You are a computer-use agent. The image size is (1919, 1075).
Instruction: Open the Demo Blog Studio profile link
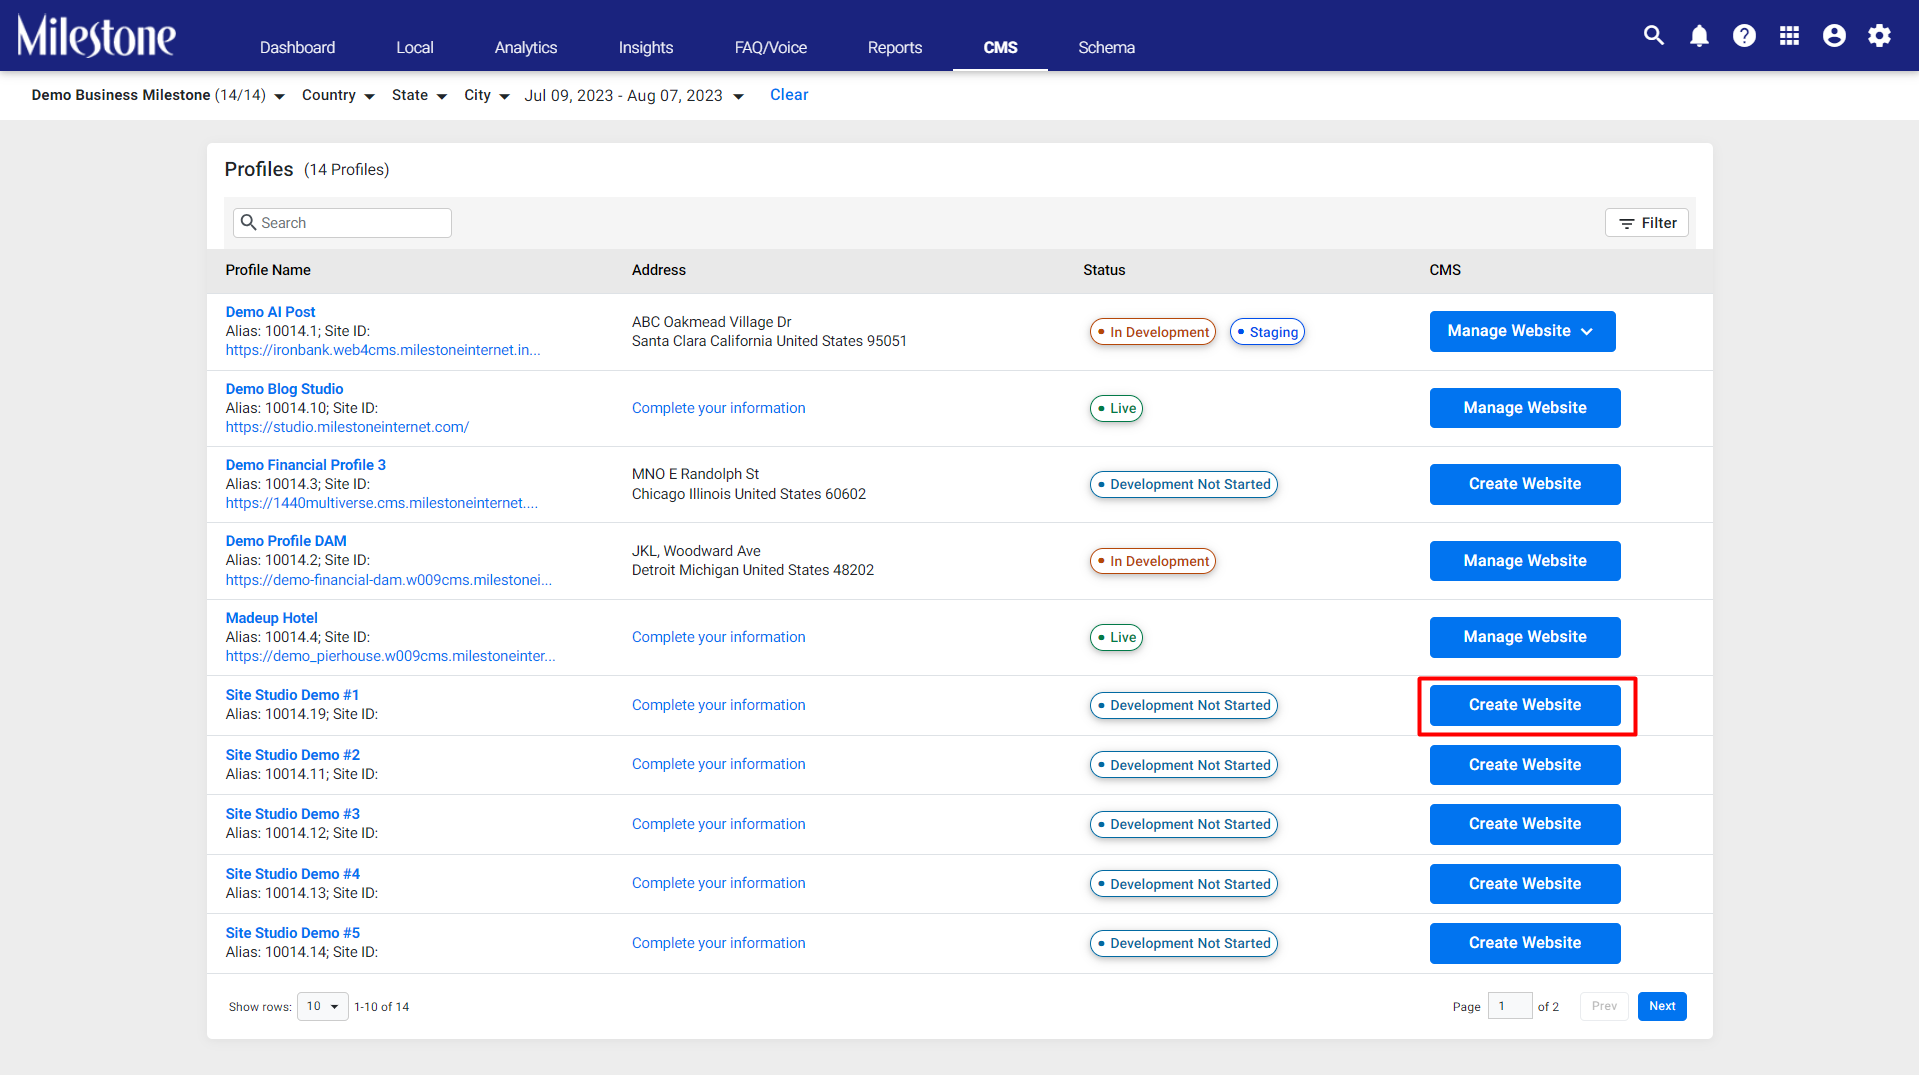pos(284,389)
